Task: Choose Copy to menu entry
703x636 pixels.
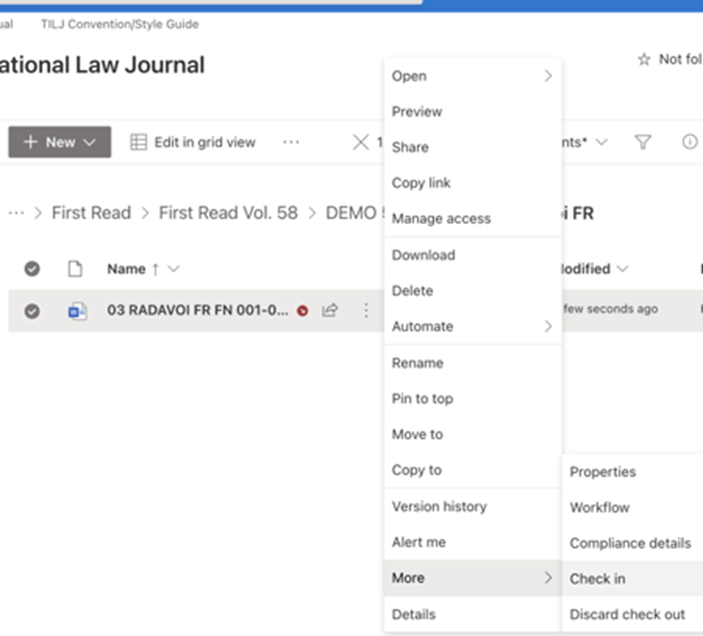Action: [473, 470]
